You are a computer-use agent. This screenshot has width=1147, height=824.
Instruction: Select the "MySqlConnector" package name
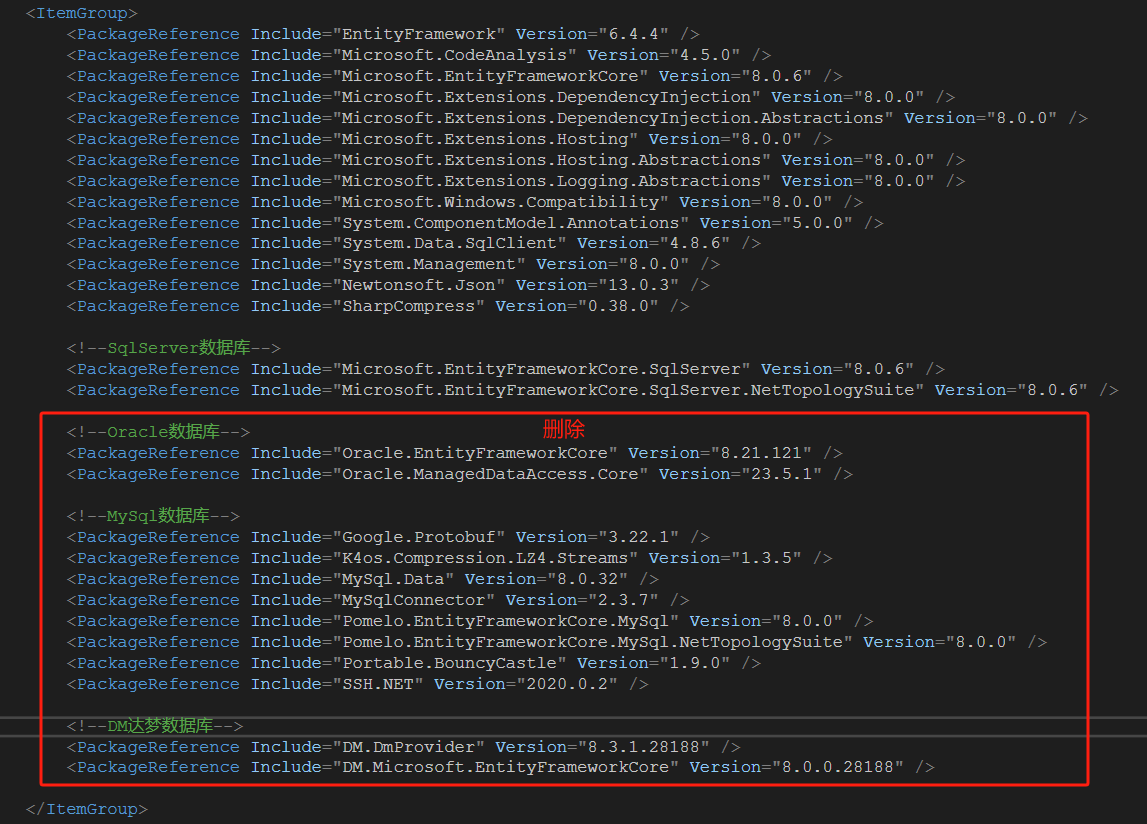[413, 601]
